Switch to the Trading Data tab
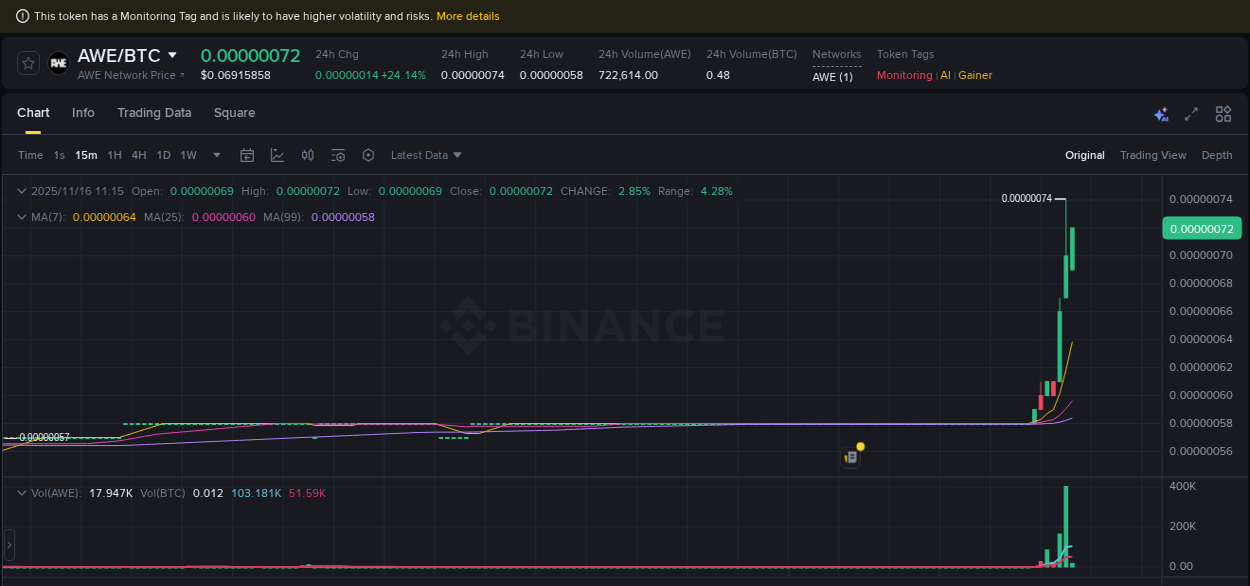The width and height of the screenshot is (1250, 586). [x=154, y=113]
